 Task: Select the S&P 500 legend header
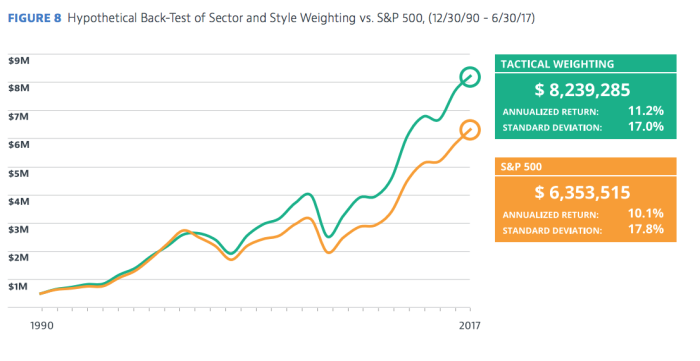[x=586, y=166]
